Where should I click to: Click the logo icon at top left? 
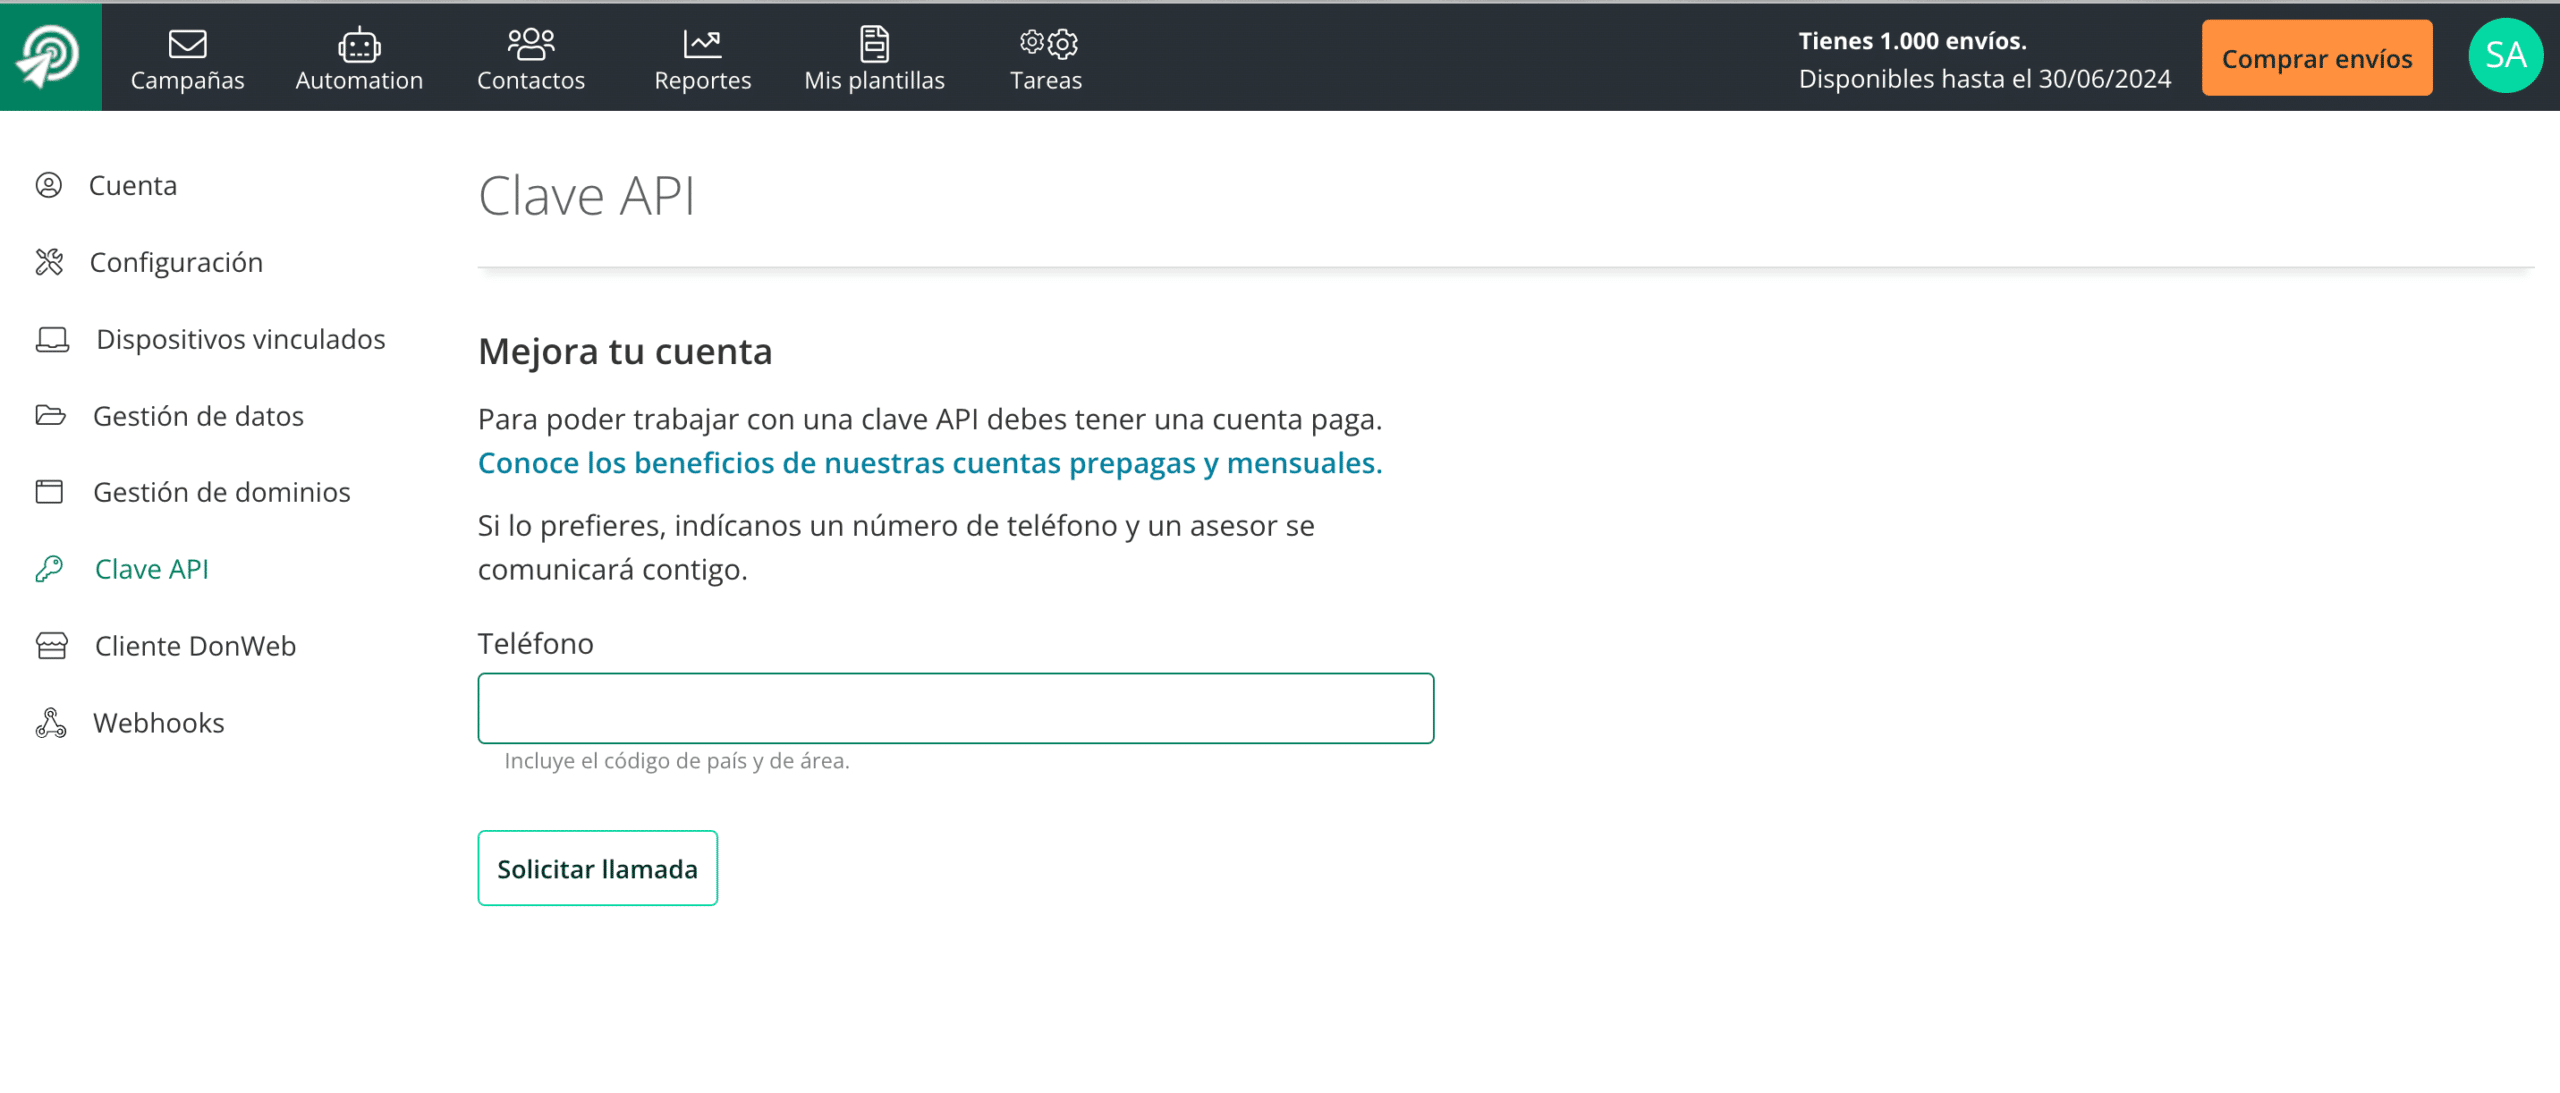49,56
